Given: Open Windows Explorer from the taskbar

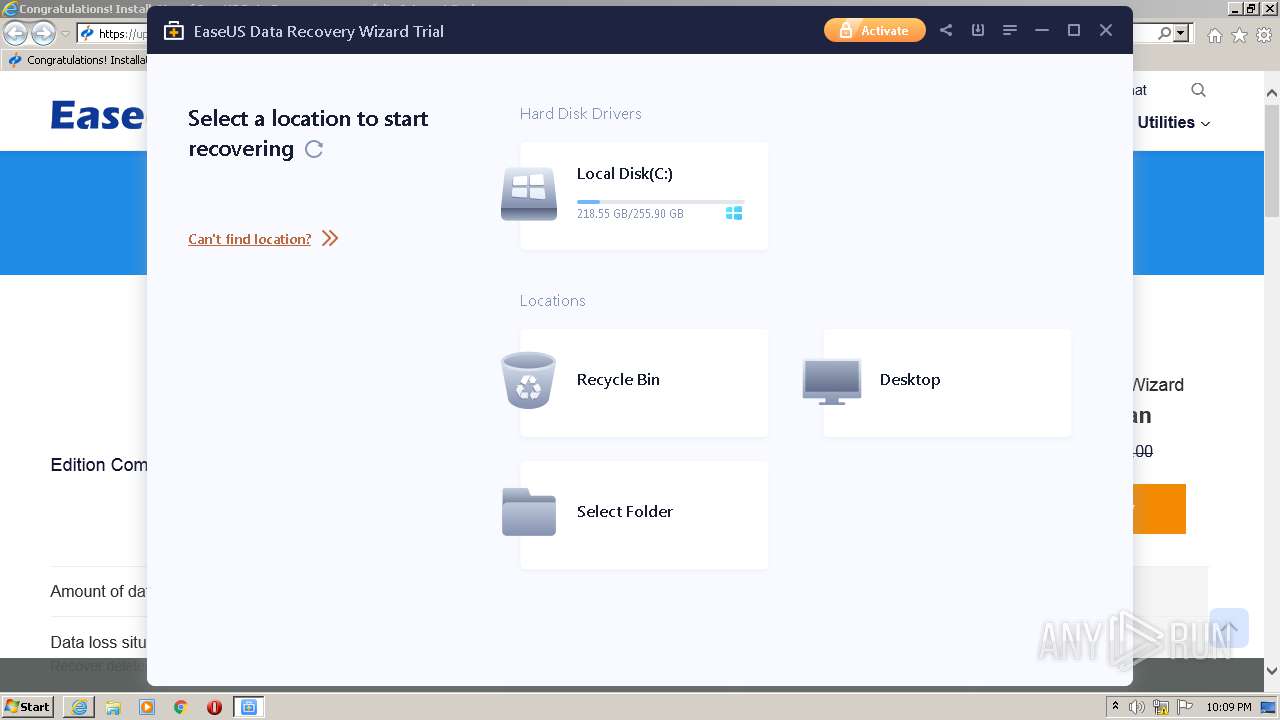Looking at the screenshot, I should 113,707.
